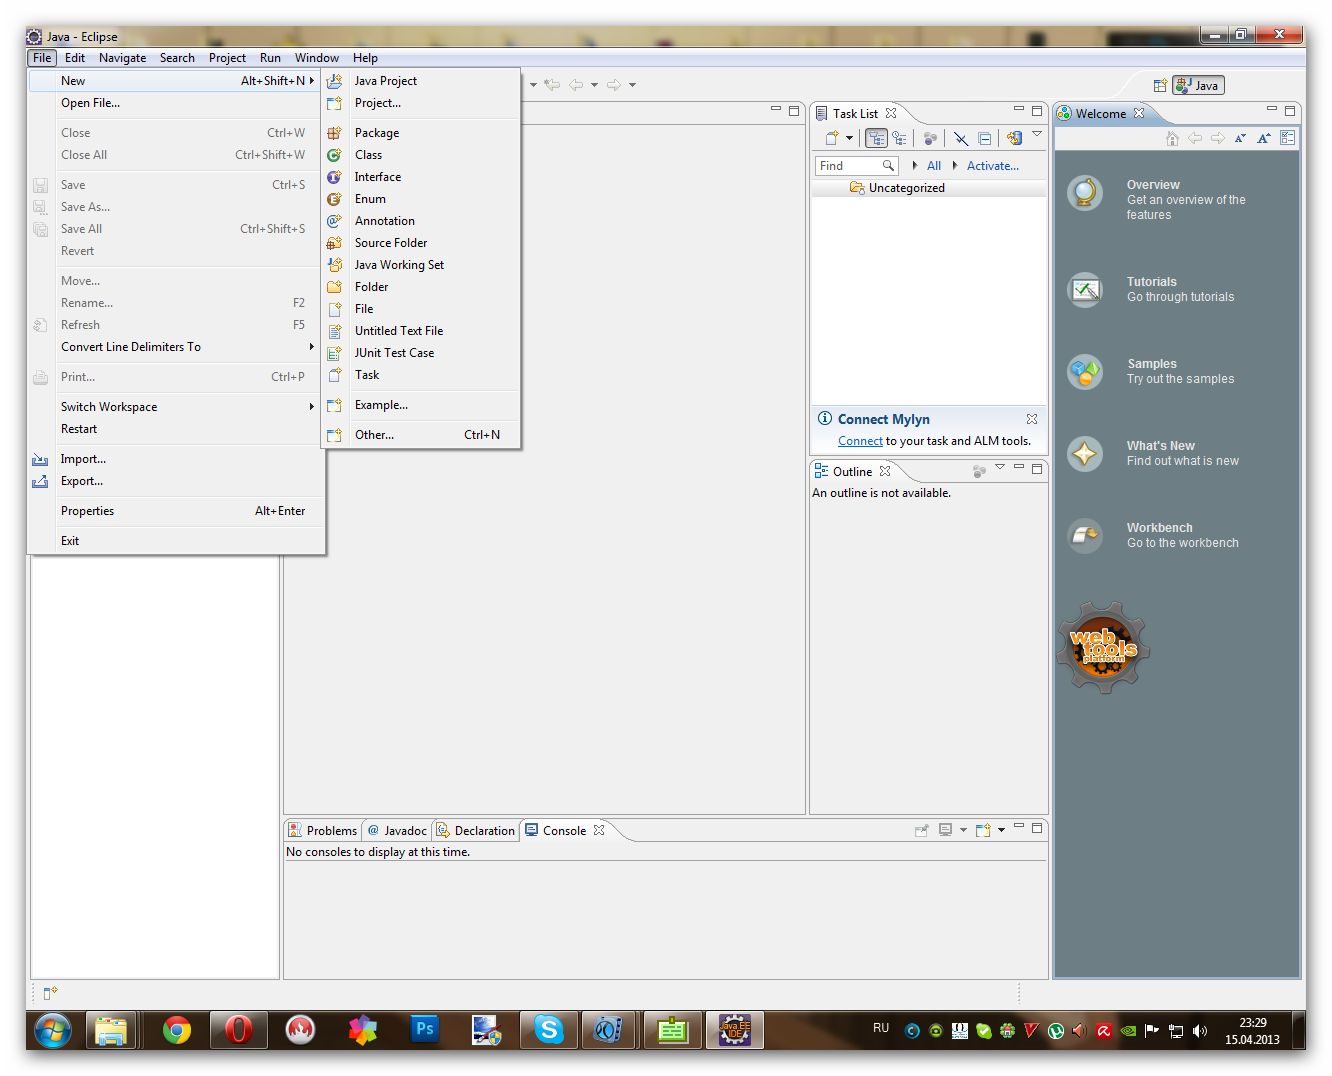Synchronize changed tasks in Task List
The width and height of the screenshot is (1332, 1076).
[x=1014, y=138]
